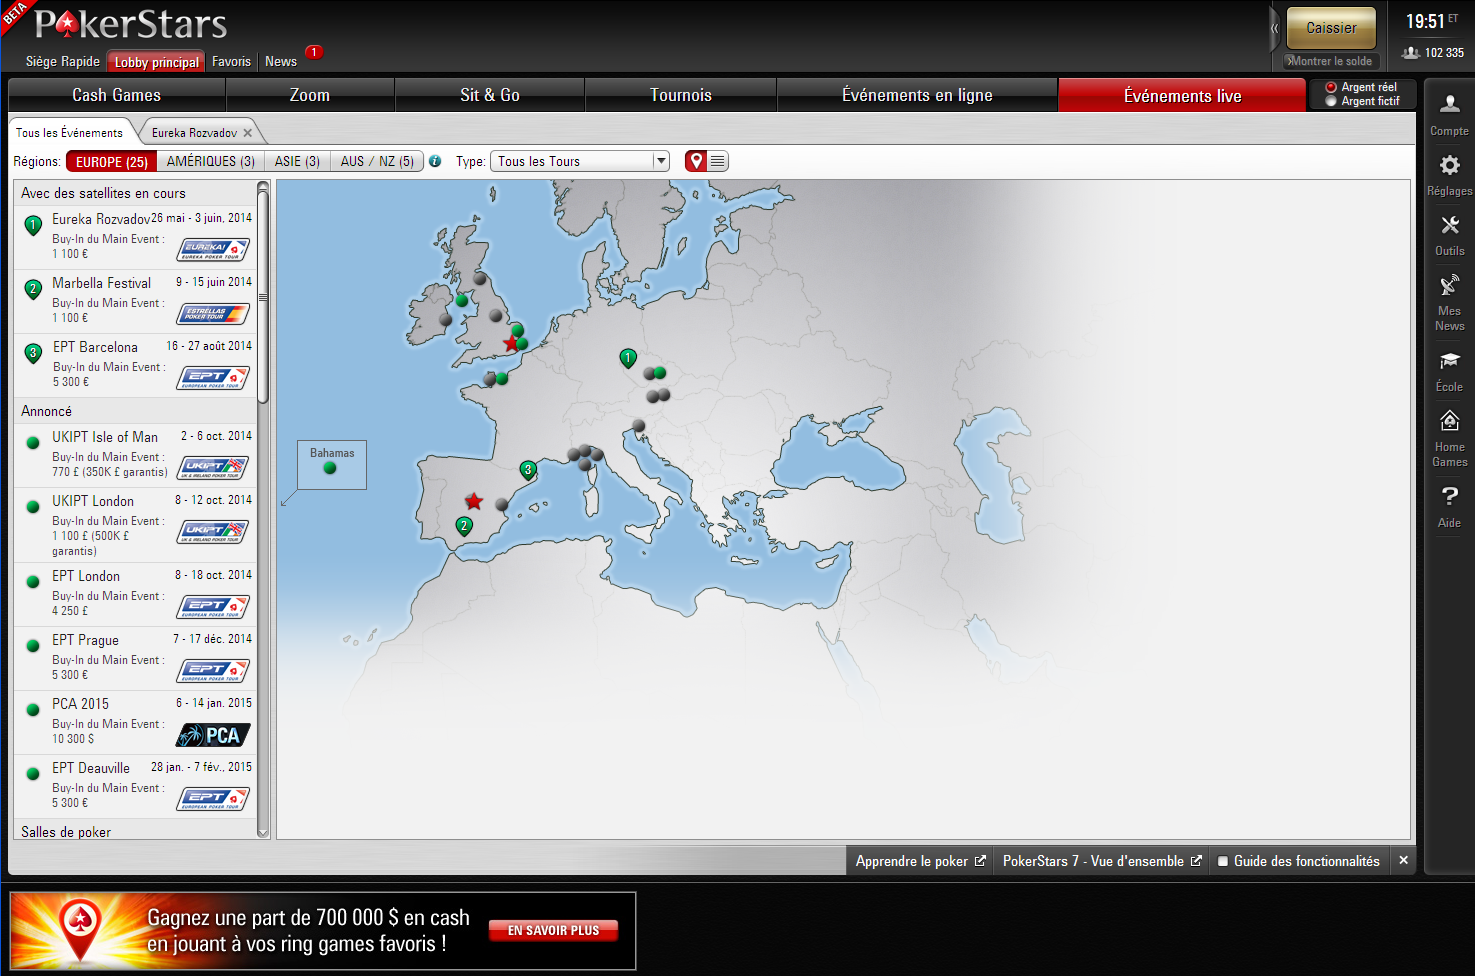Open Événements en ligne tab
This screenshot has height=976, width=1475.
[x=917, y=95]
